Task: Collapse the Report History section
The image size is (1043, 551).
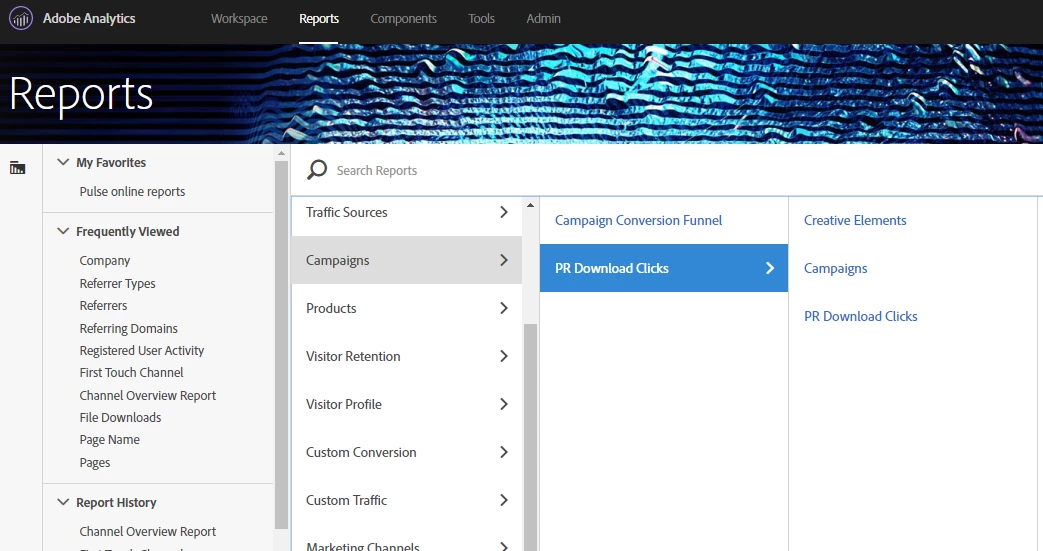Action: [x=63, y=502]
